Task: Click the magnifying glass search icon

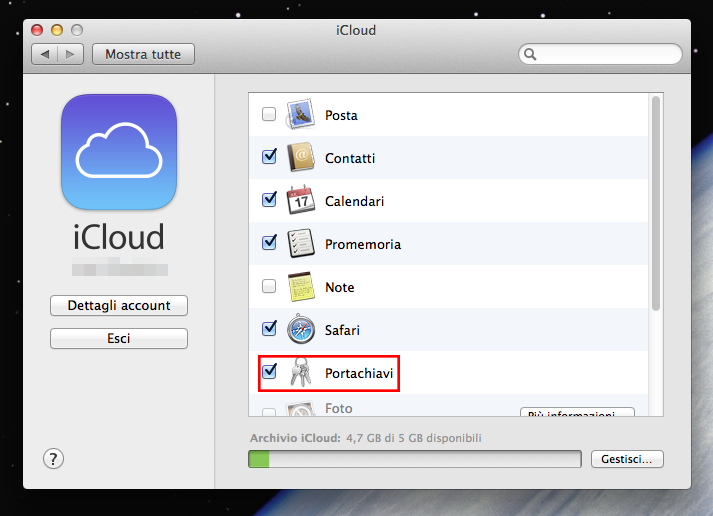Action: 530,54
